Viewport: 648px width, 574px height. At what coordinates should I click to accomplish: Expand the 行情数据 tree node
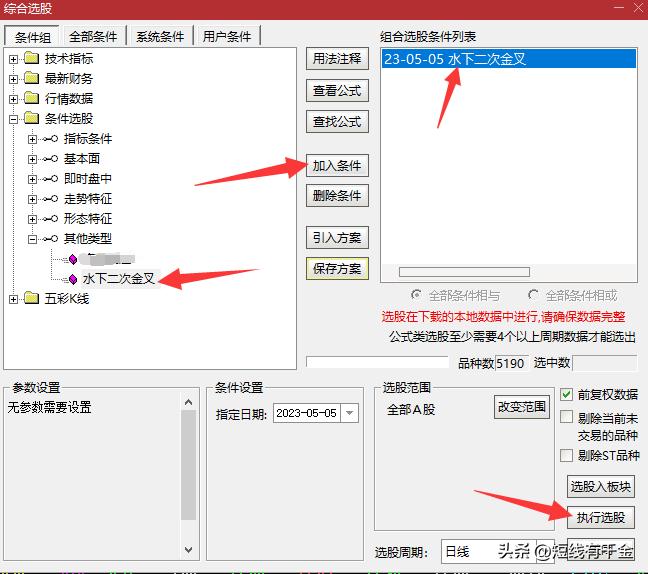(13, 99)
